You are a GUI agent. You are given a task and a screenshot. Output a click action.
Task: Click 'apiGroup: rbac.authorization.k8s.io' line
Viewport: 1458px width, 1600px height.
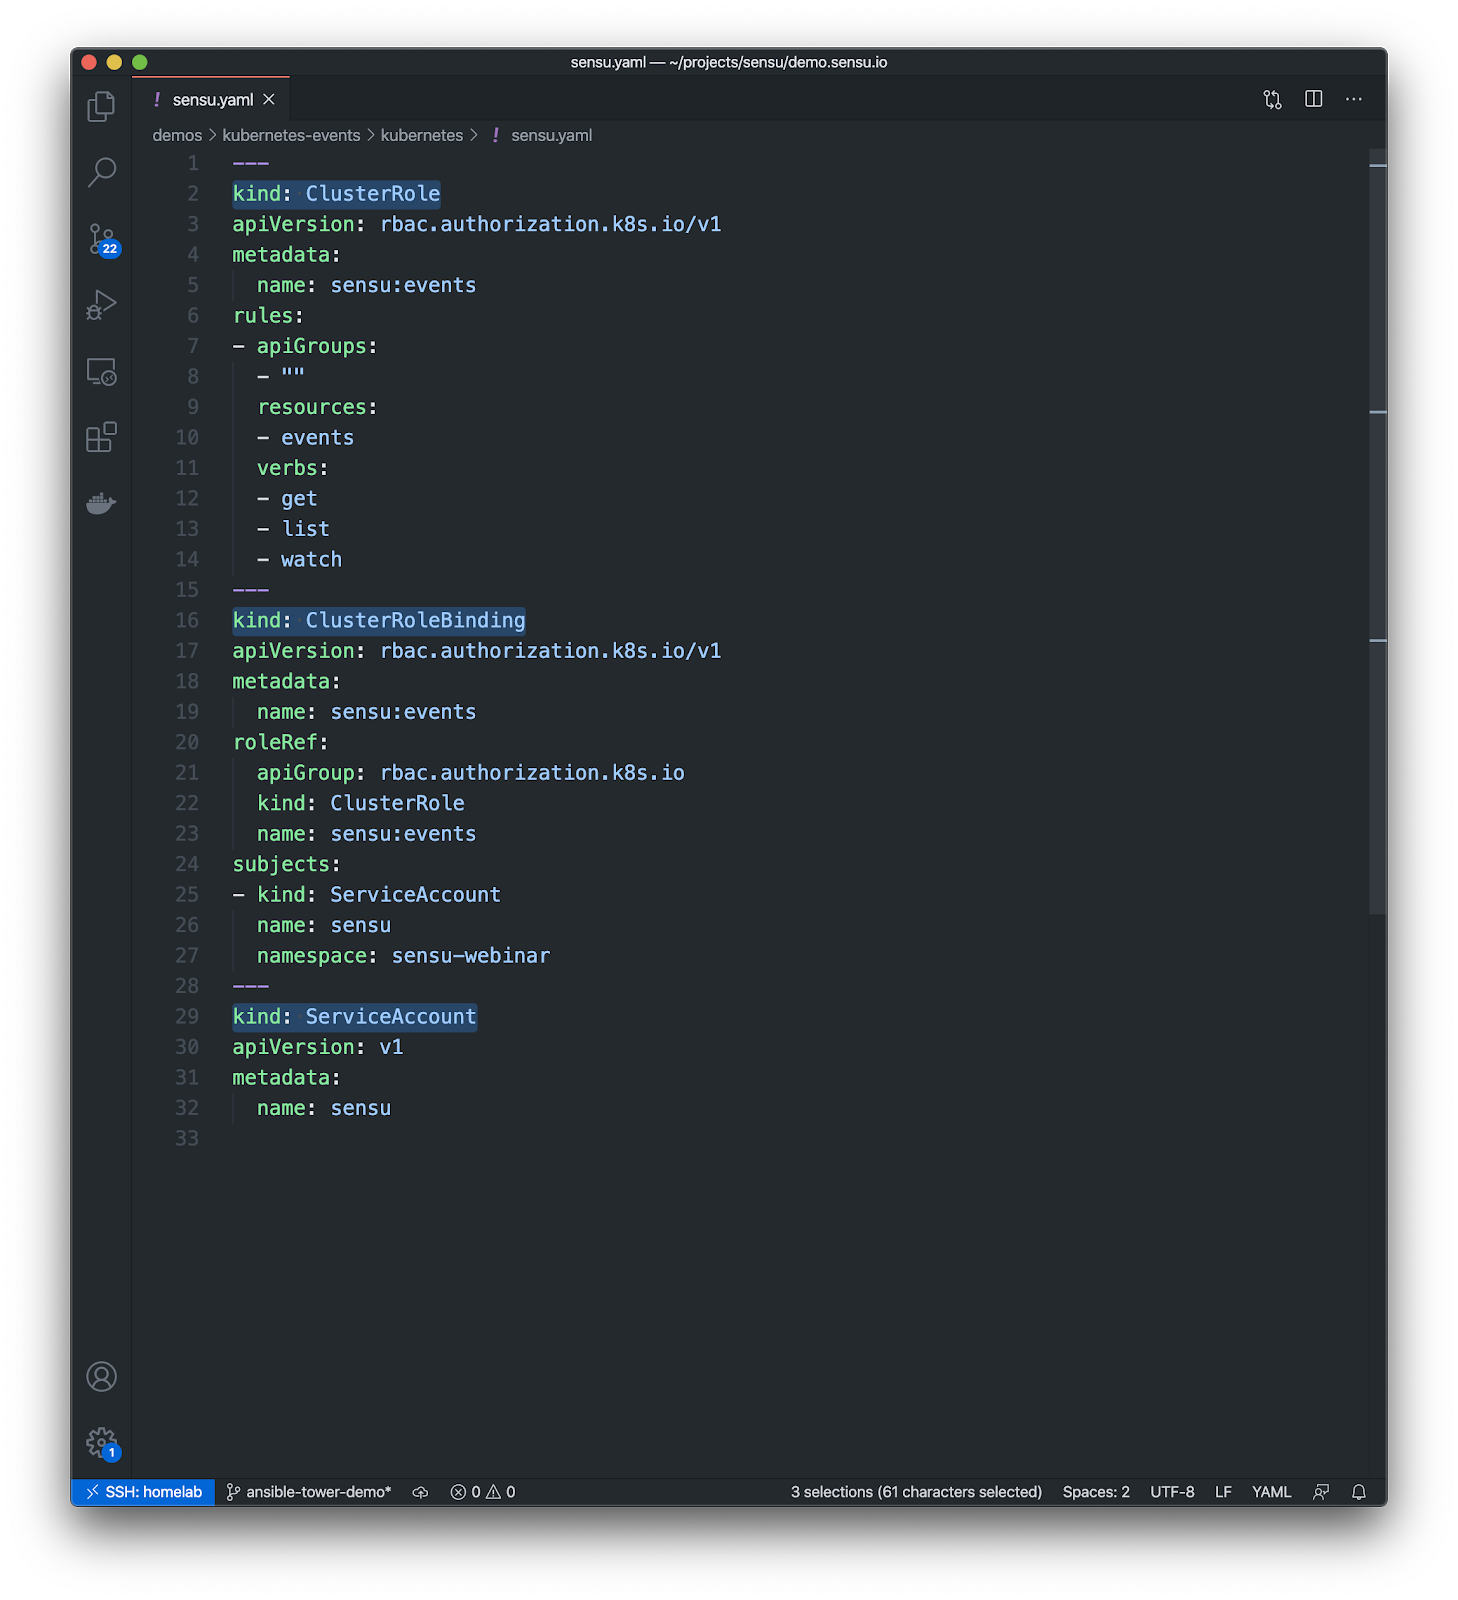(471, 773)
